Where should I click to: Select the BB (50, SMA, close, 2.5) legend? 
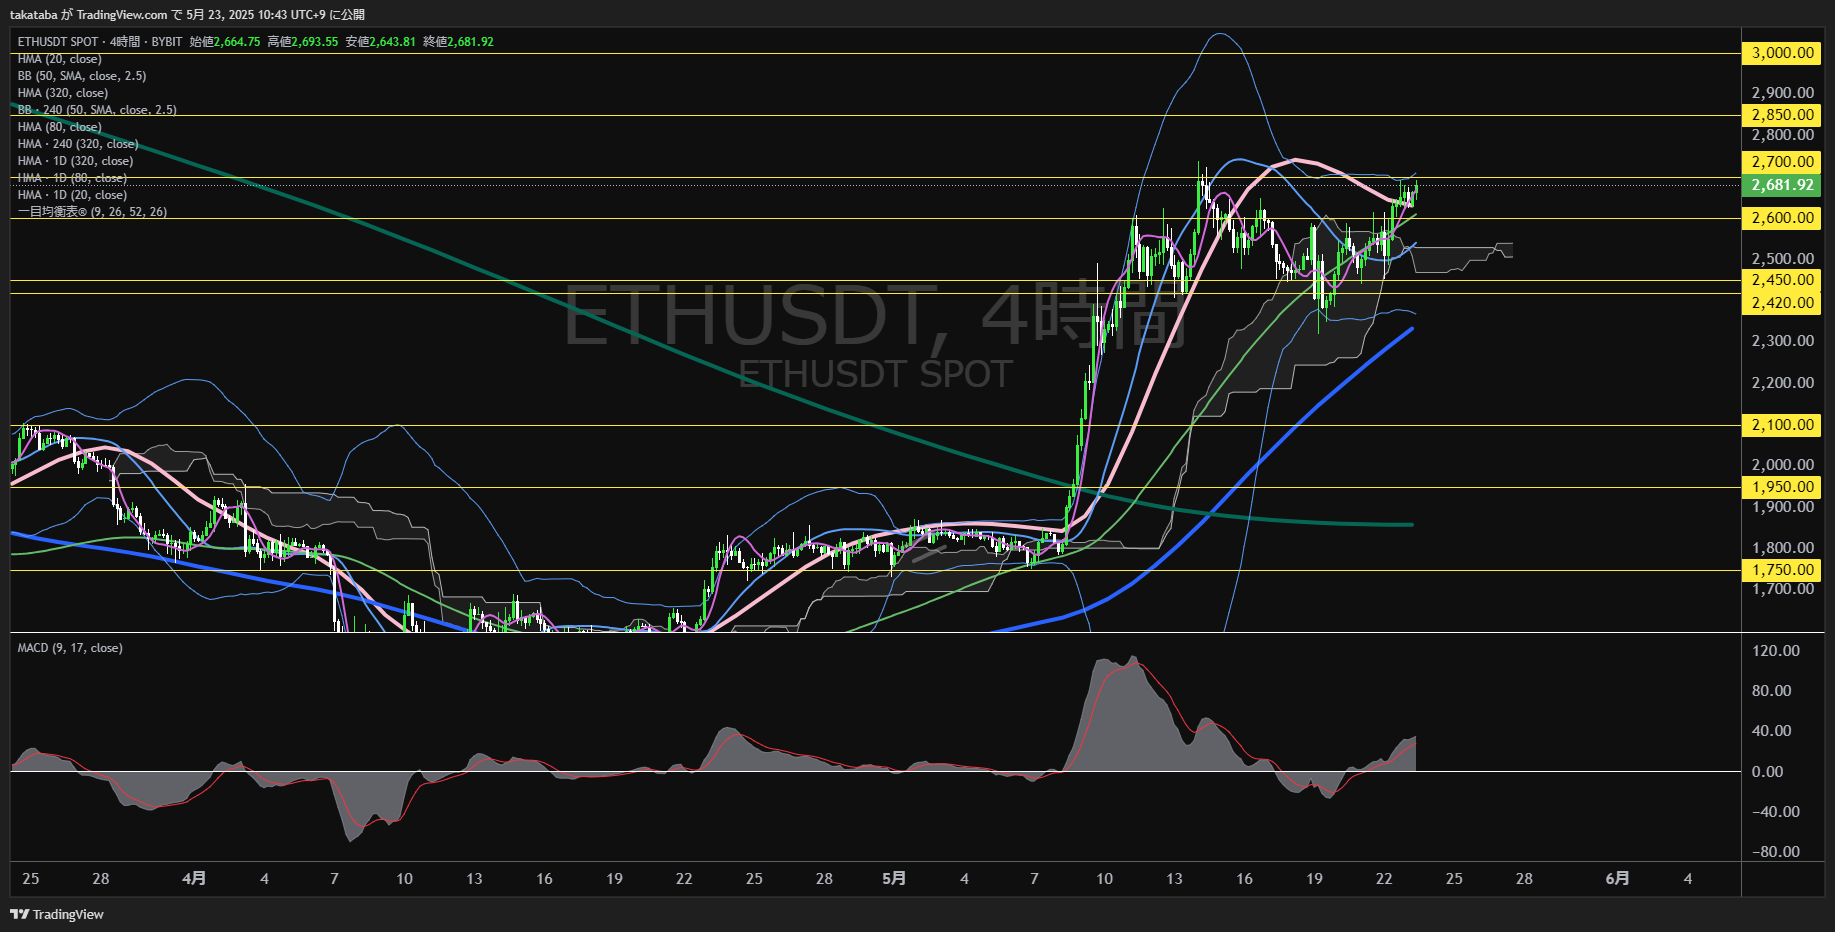point(82,76)
